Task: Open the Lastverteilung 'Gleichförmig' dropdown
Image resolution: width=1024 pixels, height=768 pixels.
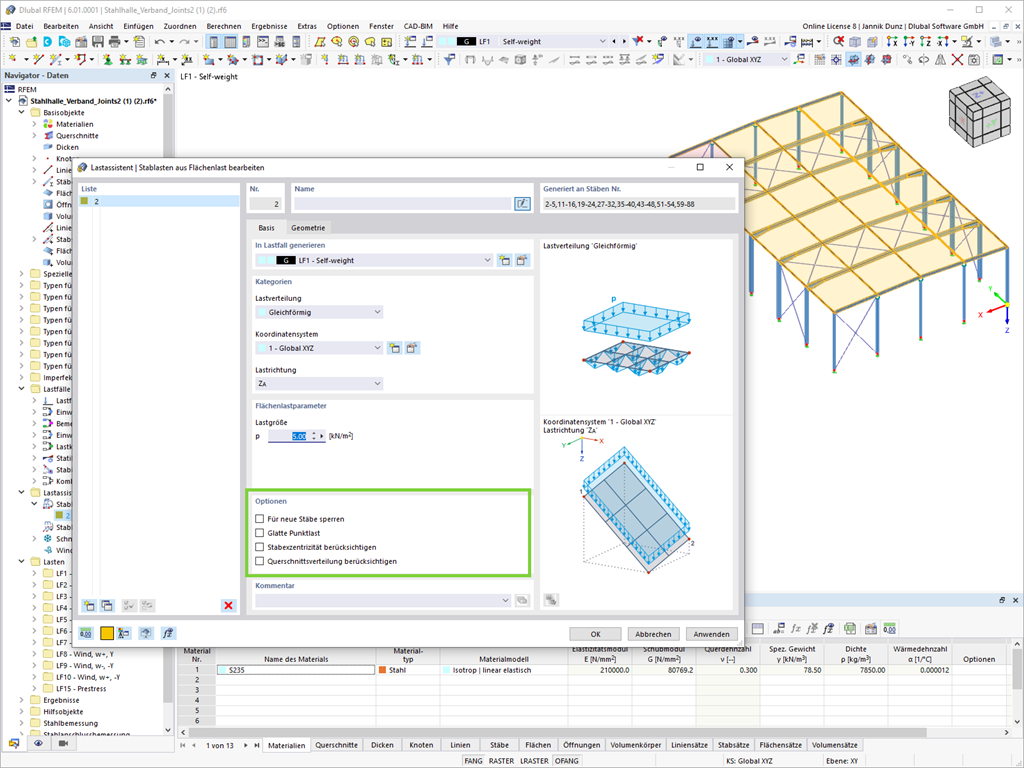Action: pos(319,312)
